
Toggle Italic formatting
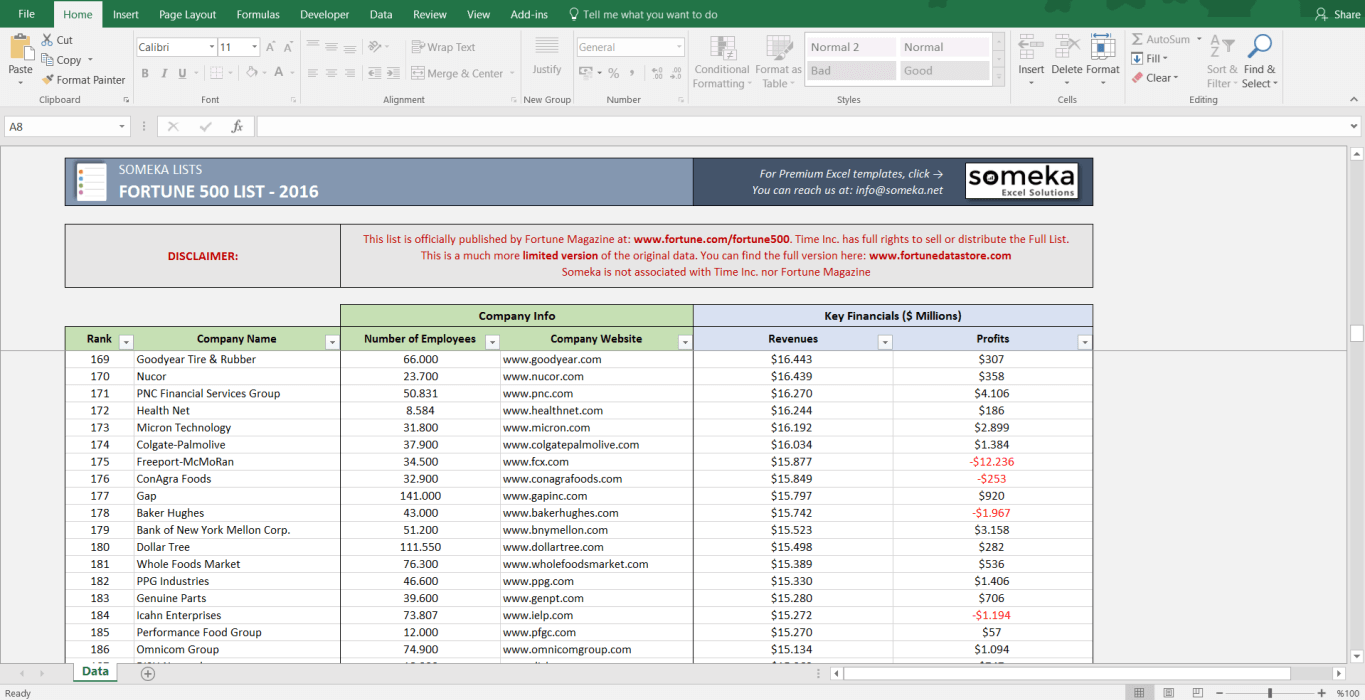[x=163, y=73]
